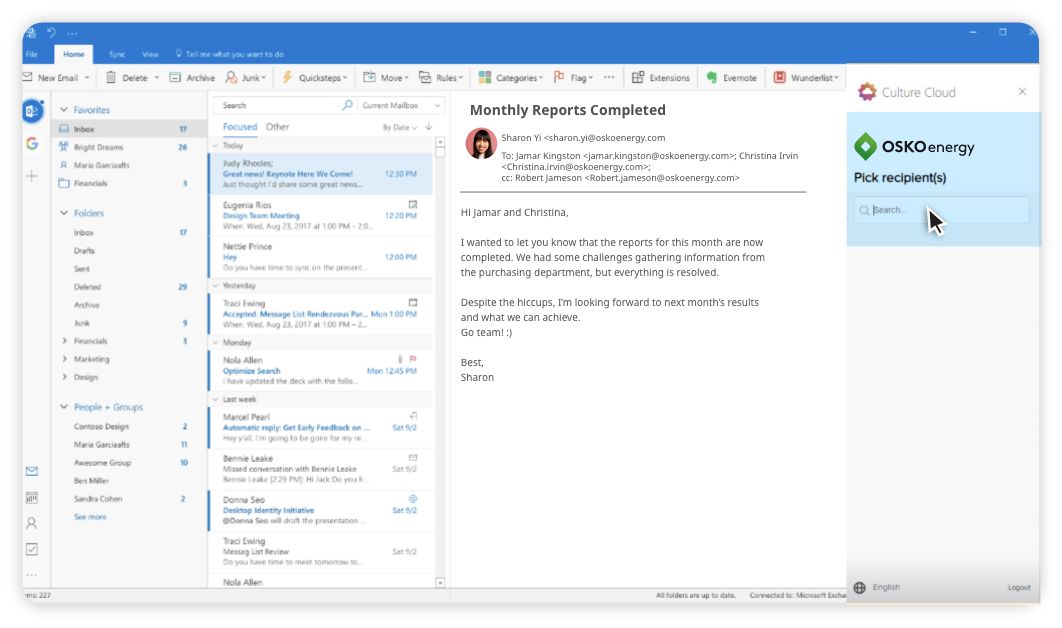The width and height of the screenshot is (1062, 628).
Task: Click See more under People + Groups
Action: click(90, 517)
